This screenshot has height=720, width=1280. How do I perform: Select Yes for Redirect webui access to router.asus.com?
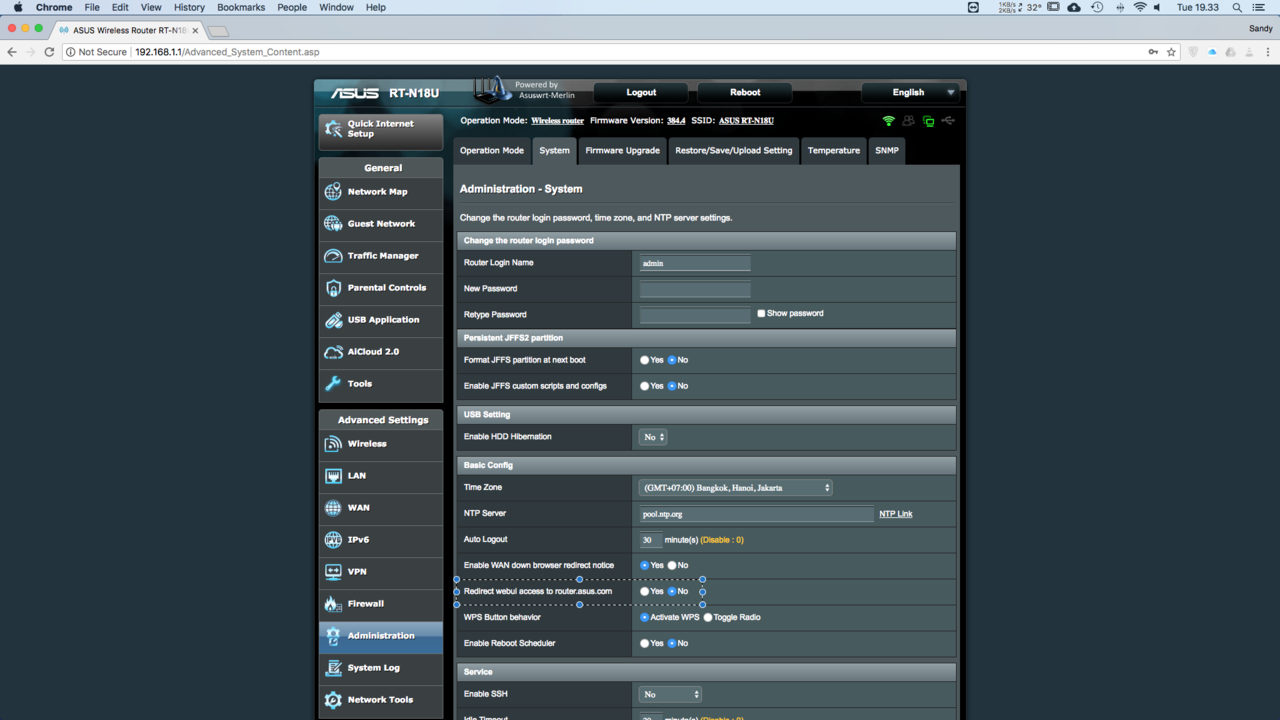645,592
